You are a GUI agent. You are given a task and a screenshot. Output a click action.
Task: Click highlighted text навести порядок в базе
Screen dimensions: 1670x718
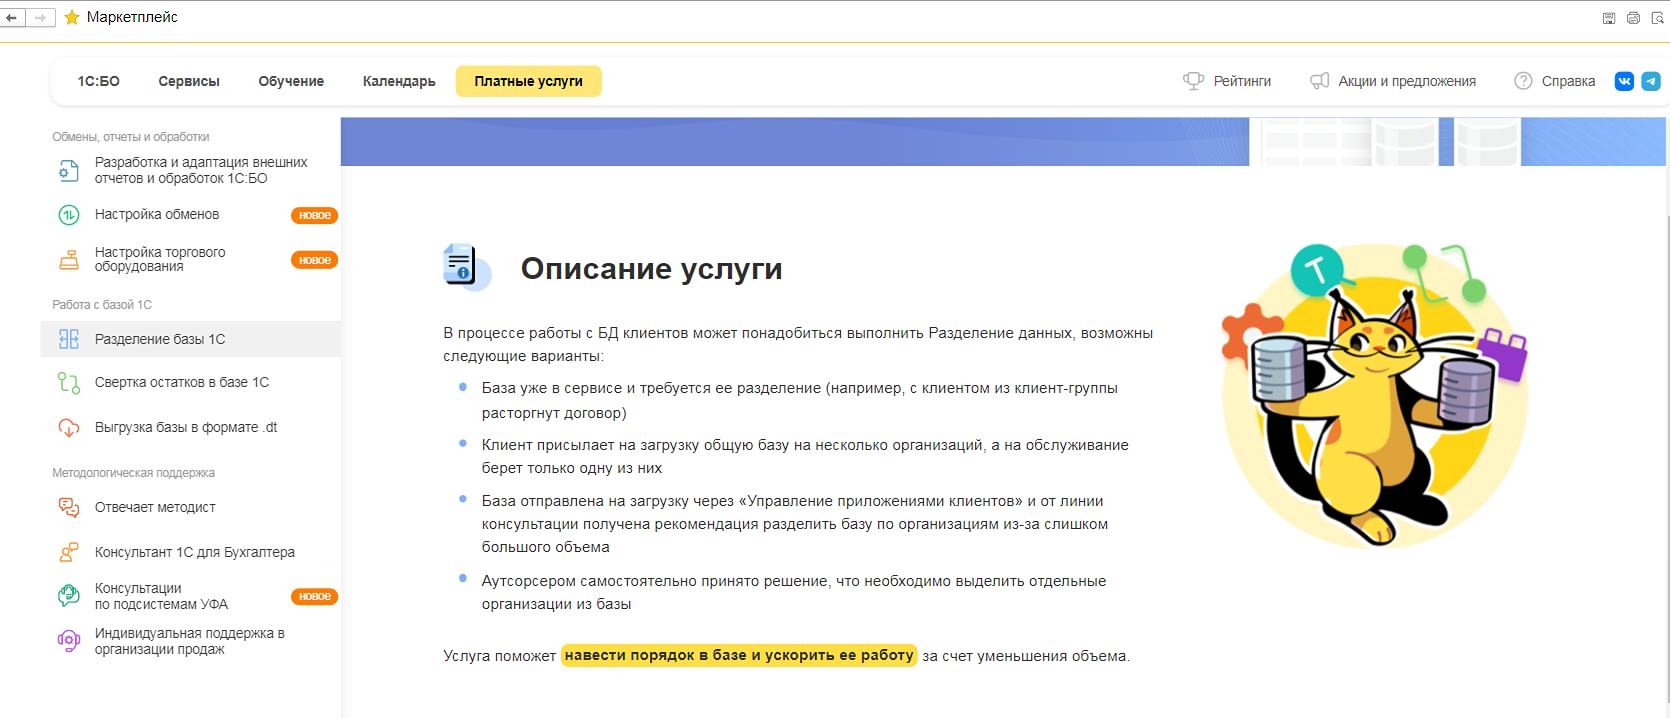[738, 655]
